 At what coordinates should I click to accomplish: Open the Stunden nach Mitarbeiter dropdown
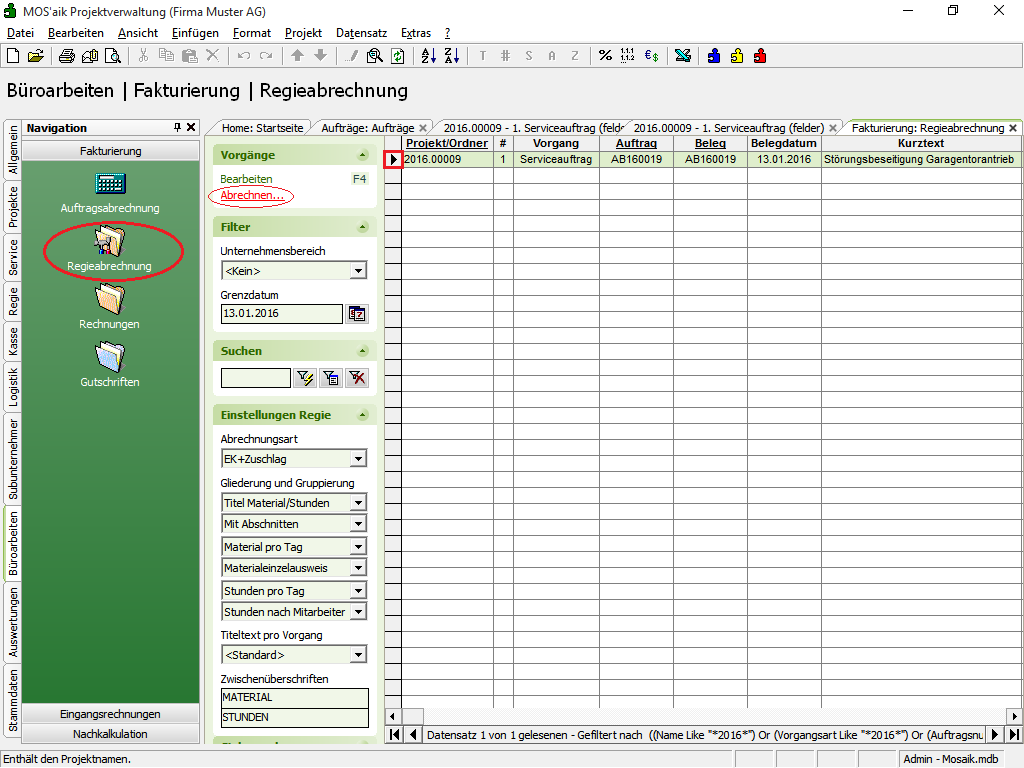click(x=358, y=612)
